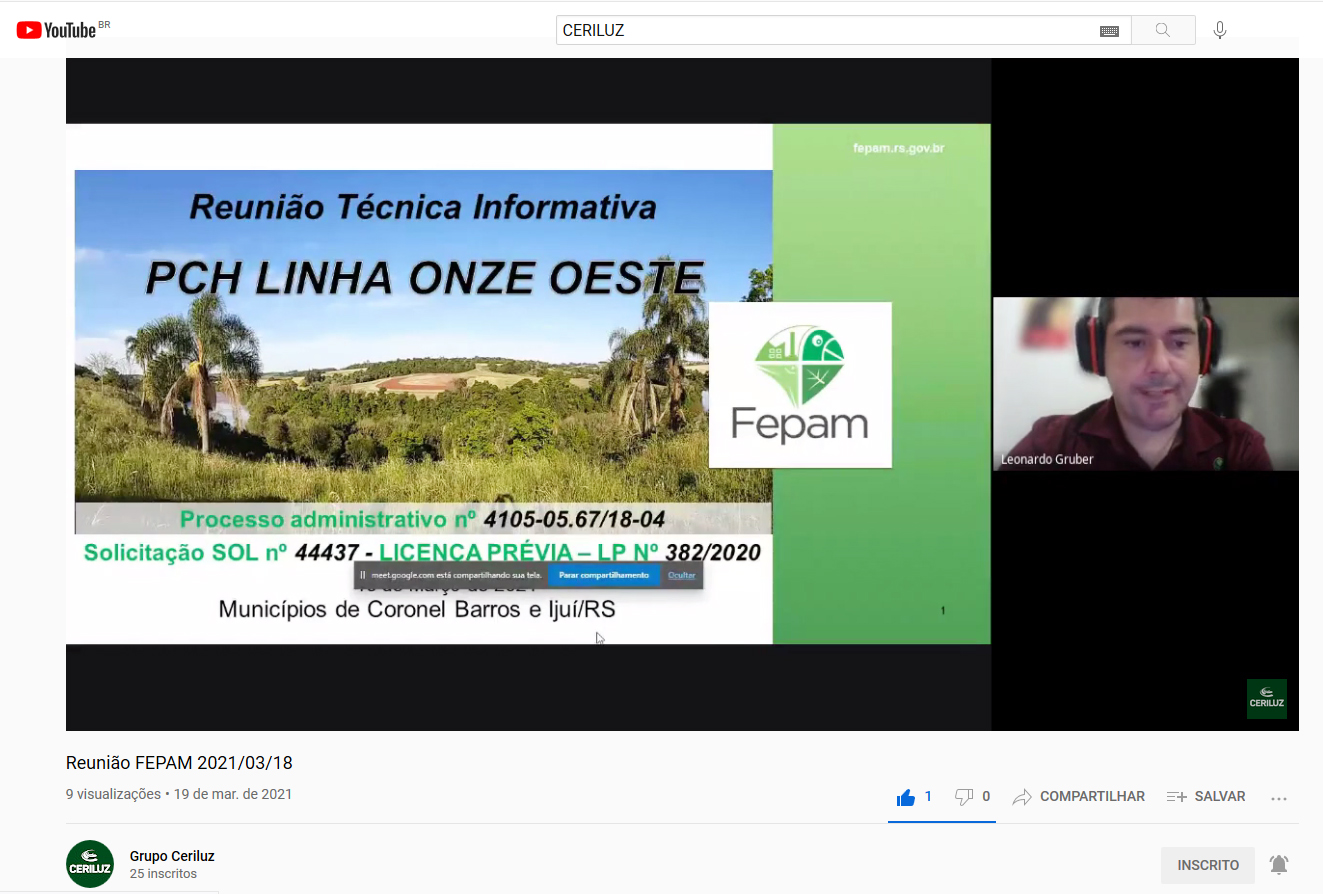Click the COMPARTILHAR share button
This screenshot has width=1323, height=894.
(x=1079, y=797)
